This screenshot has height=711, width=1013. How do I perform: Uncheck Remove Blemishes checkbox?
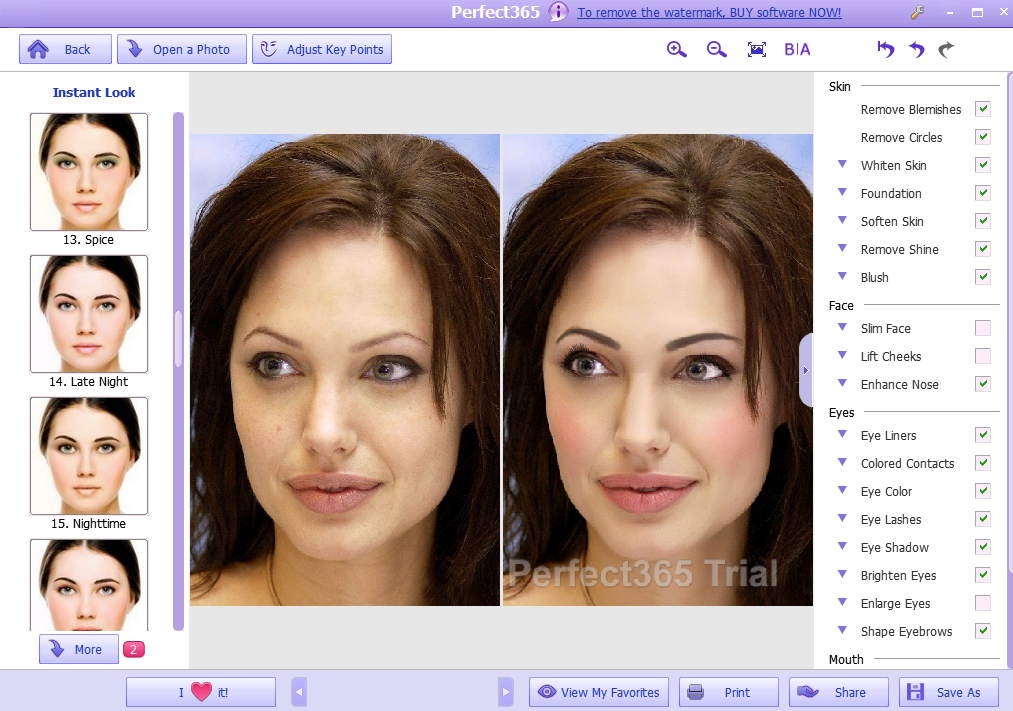click(983, 109)
